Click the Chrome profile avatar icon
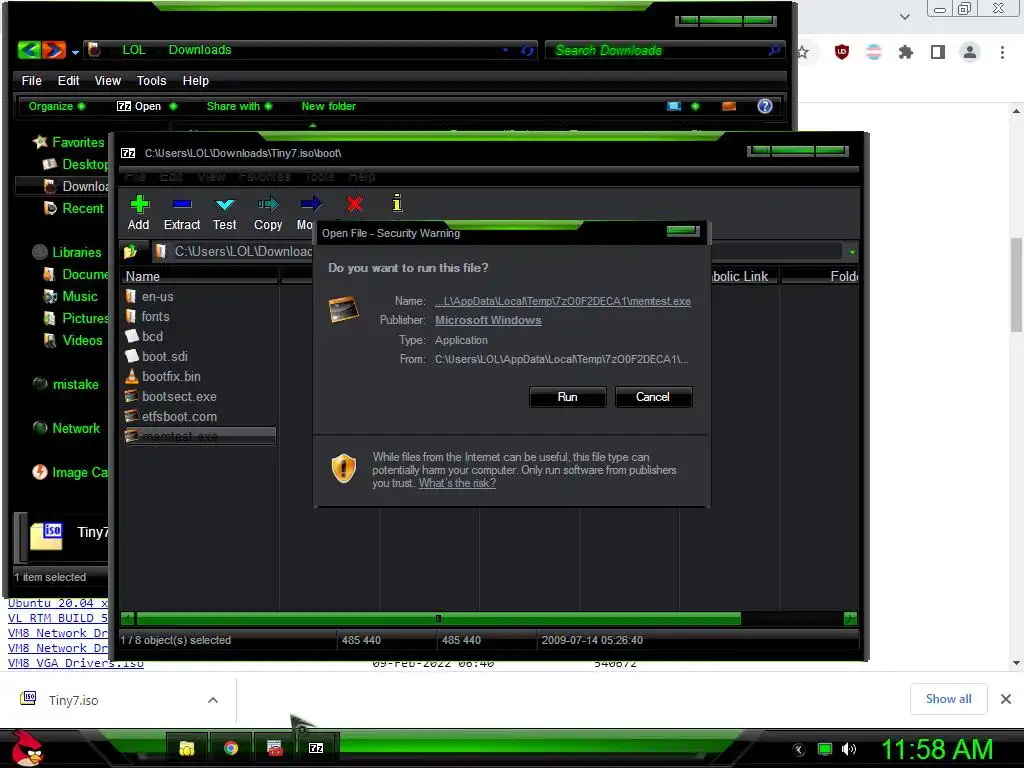The width and height of the screenshot is (1024, 768). pos(970,52)
